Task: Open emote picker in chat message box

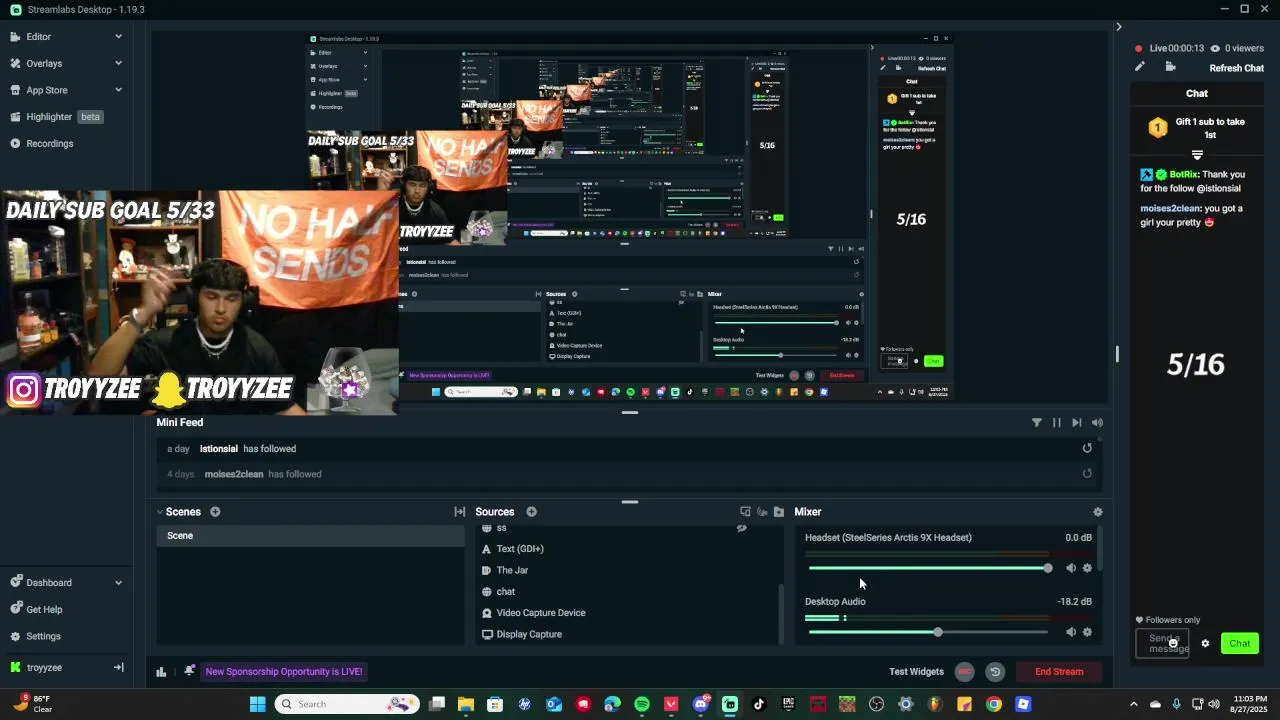Action: tap(1173, 644)
